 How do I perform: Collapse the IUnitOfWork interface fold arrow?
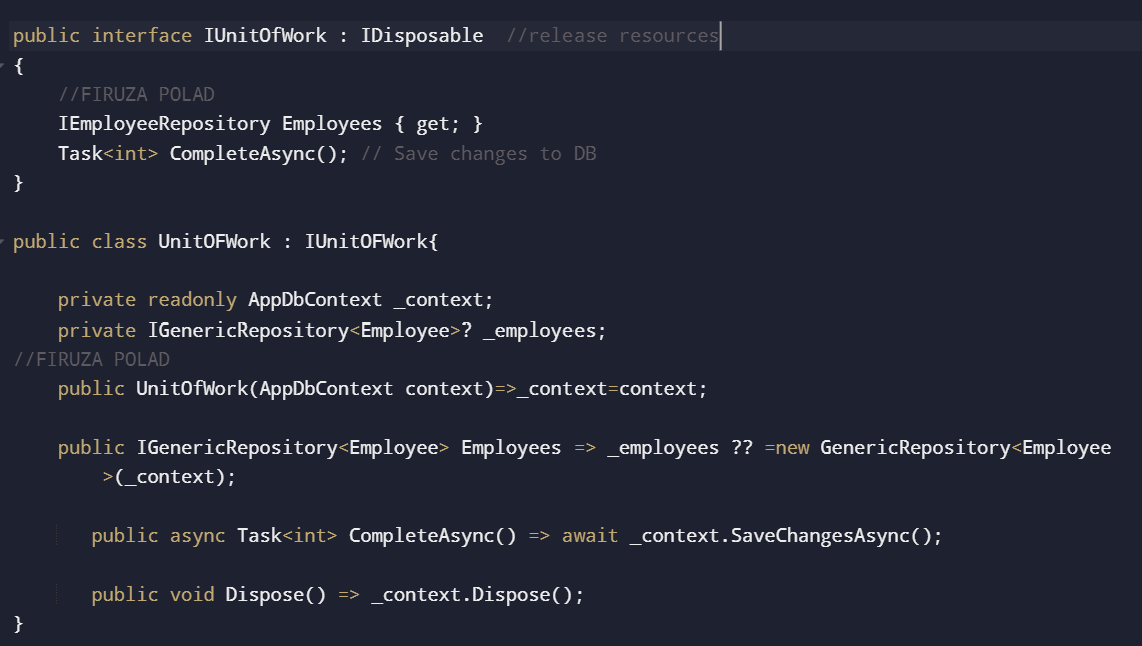pos(3,65)
